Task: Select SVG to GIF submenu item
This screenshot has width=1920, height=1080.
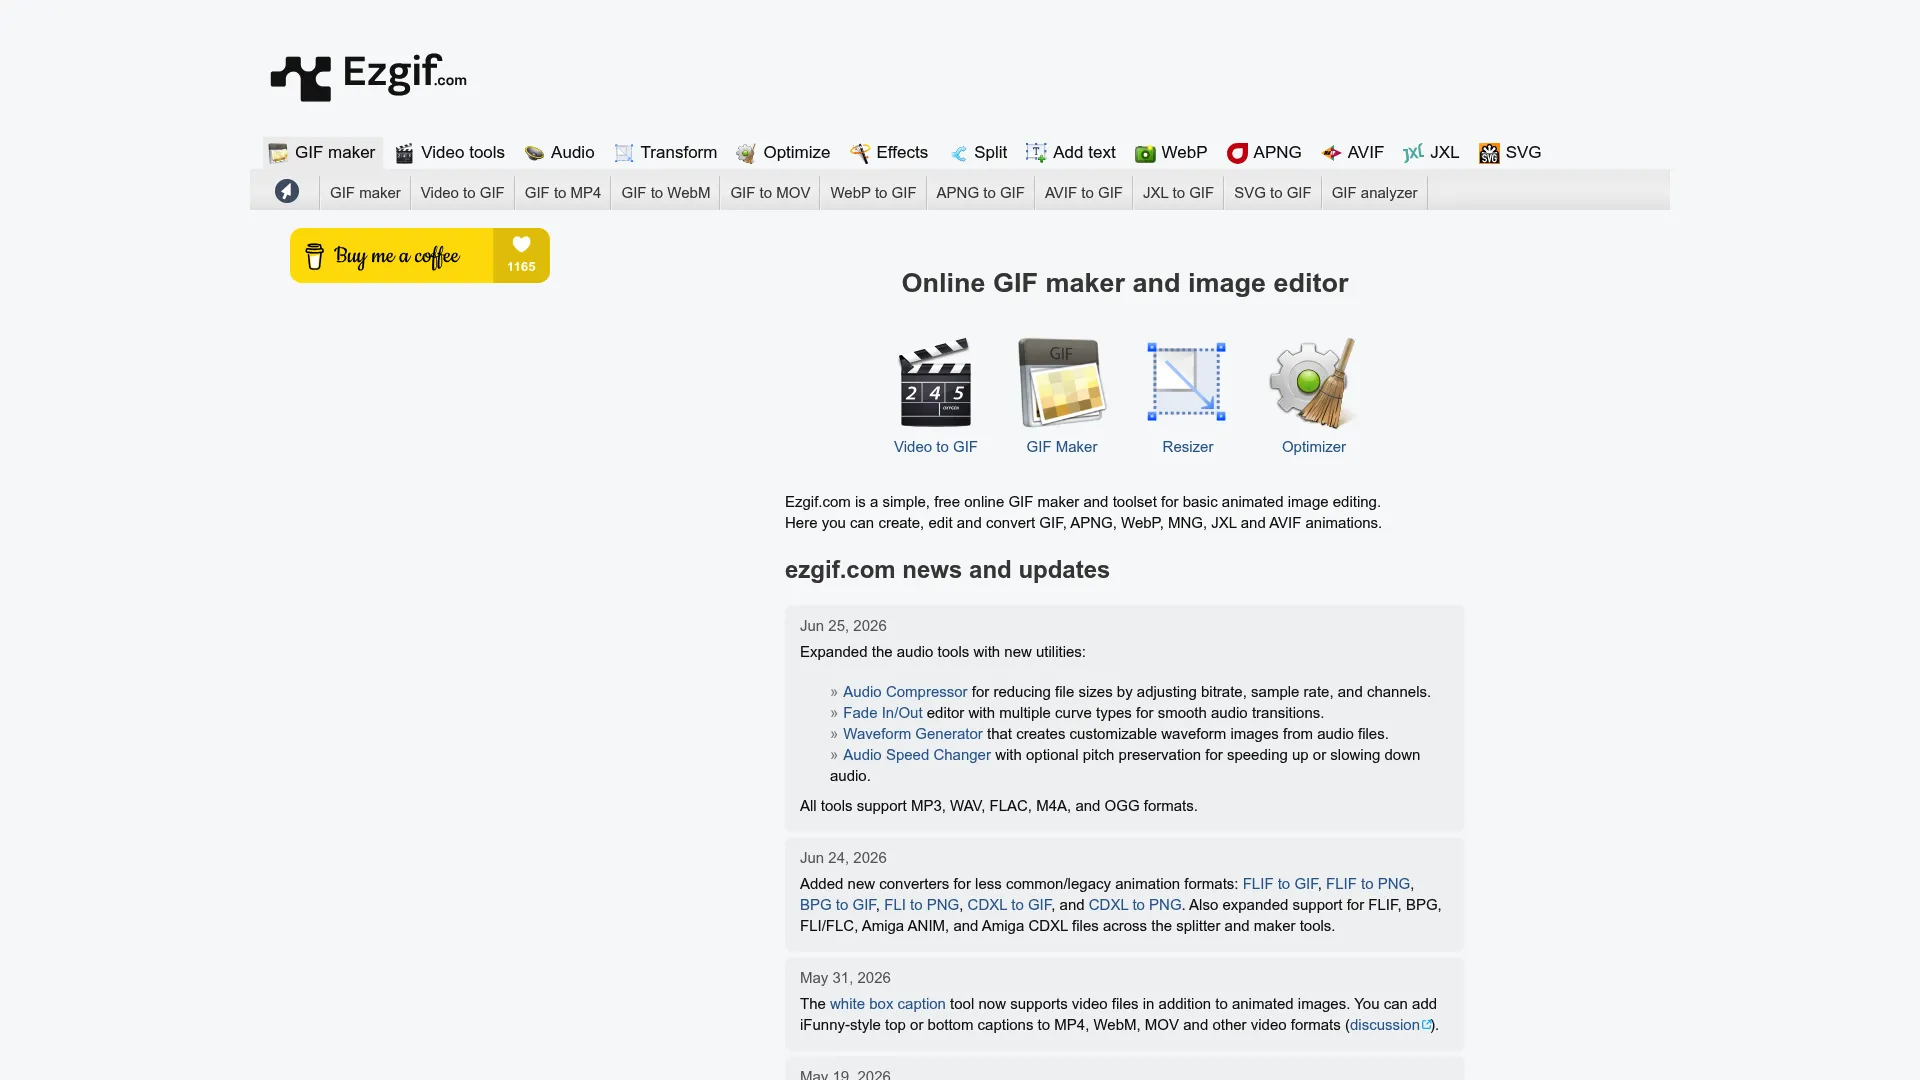Action: tap(1272, 192)
